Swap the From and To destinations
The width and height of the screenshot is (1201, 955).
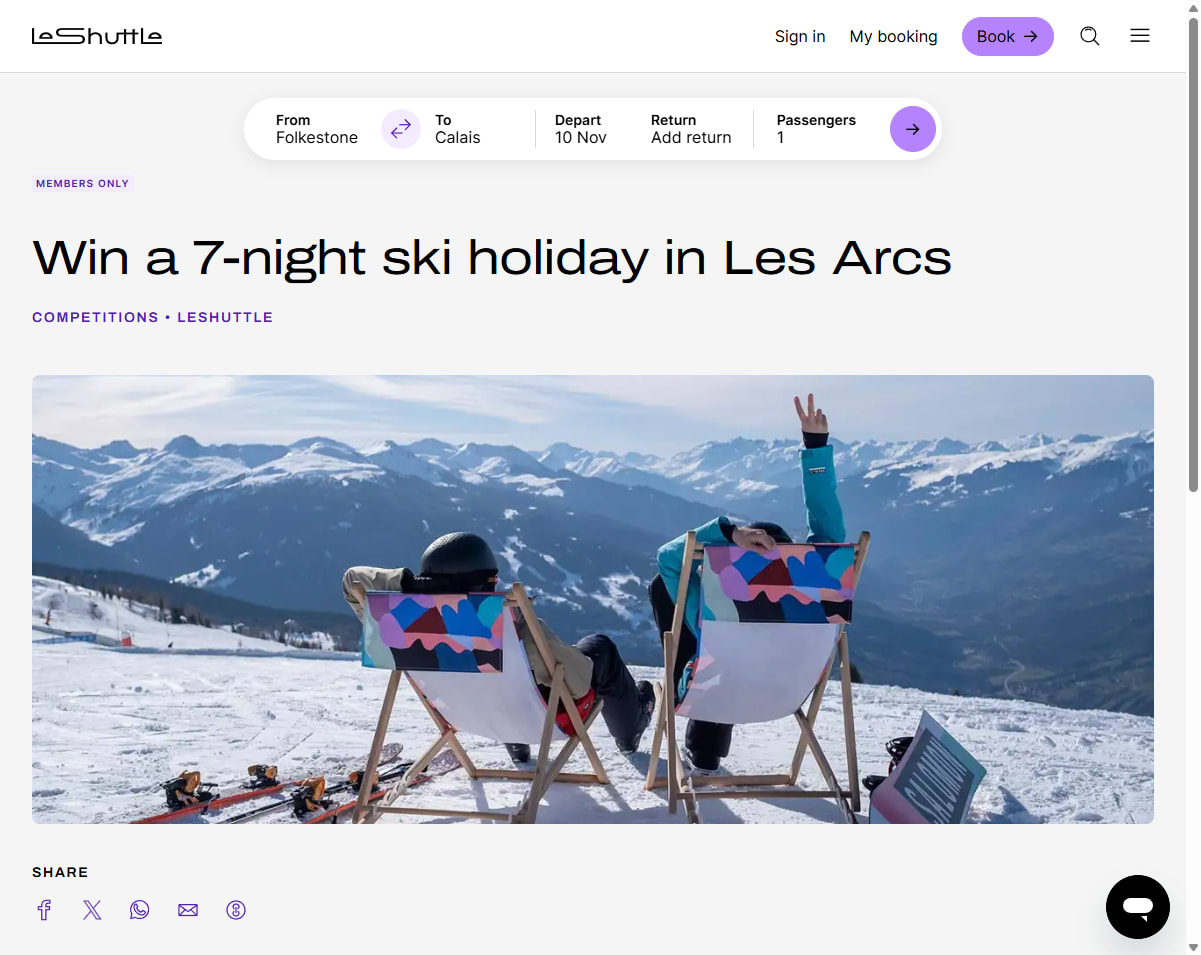(401, 129)
